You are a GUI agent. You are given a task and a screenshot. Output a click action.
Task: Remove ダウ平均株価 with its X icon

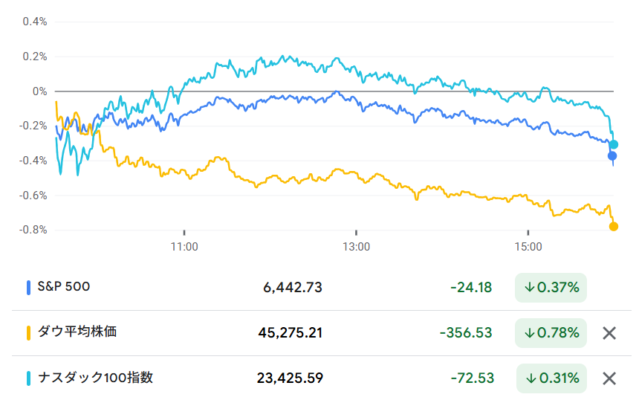click(609, 333)
